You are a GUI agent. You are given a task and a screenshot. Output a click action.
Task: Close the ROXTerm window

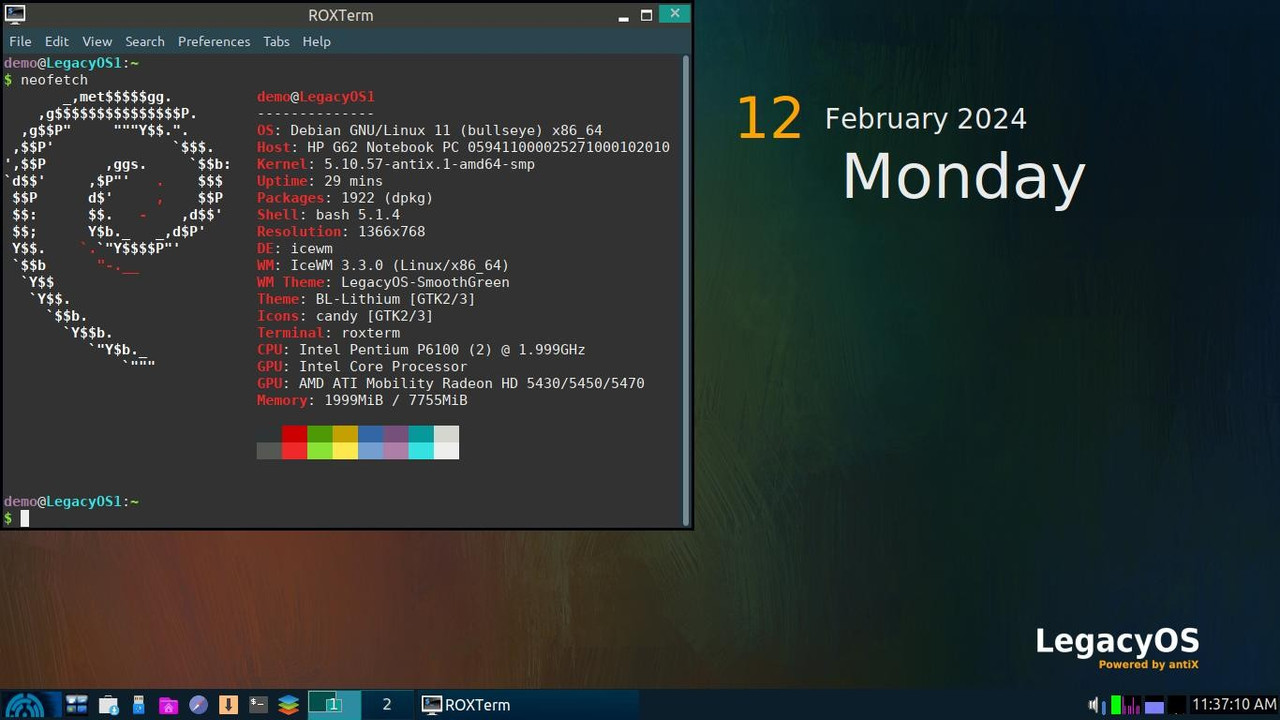click(675, 14)
